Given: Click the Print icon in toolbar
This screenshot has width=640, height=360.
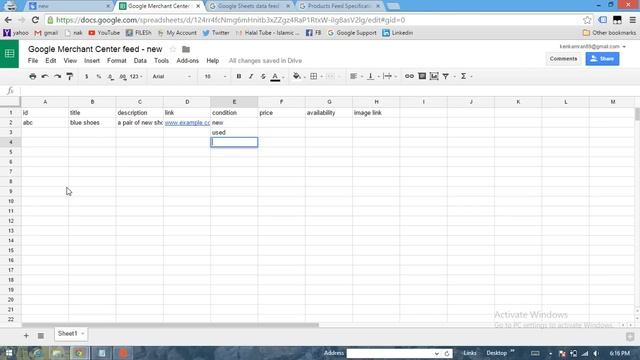Looking at the screenshot, I should pyautogui.click(x=33, y=76).
